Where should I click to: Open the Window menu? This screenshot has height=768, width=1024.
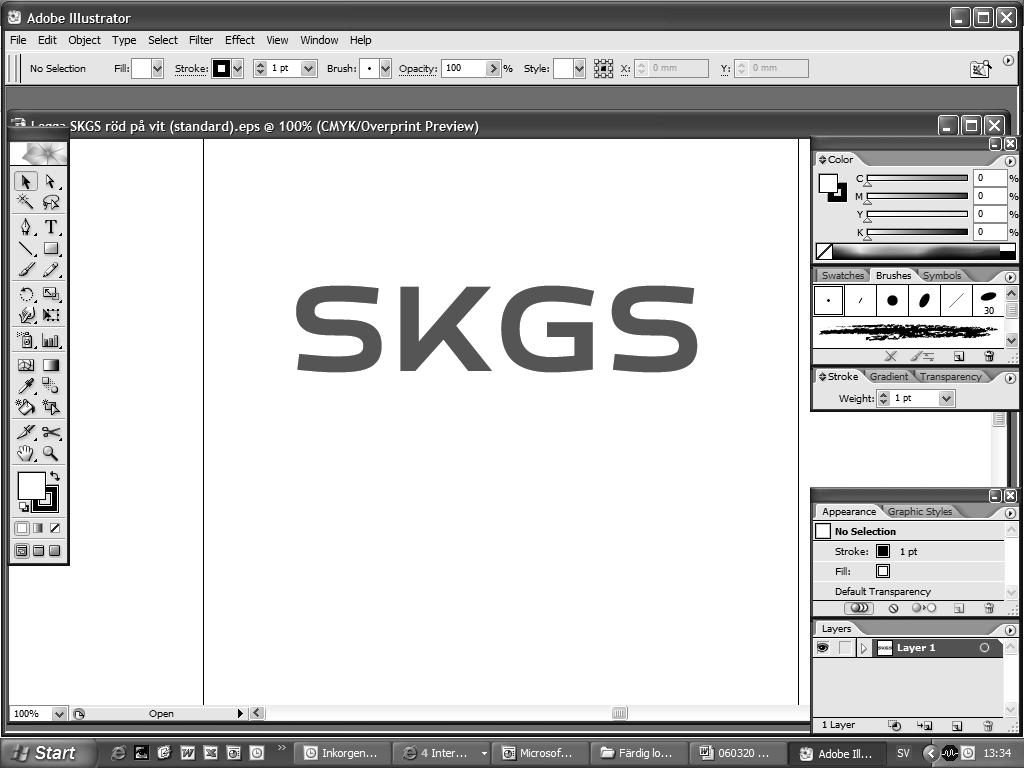319,40
